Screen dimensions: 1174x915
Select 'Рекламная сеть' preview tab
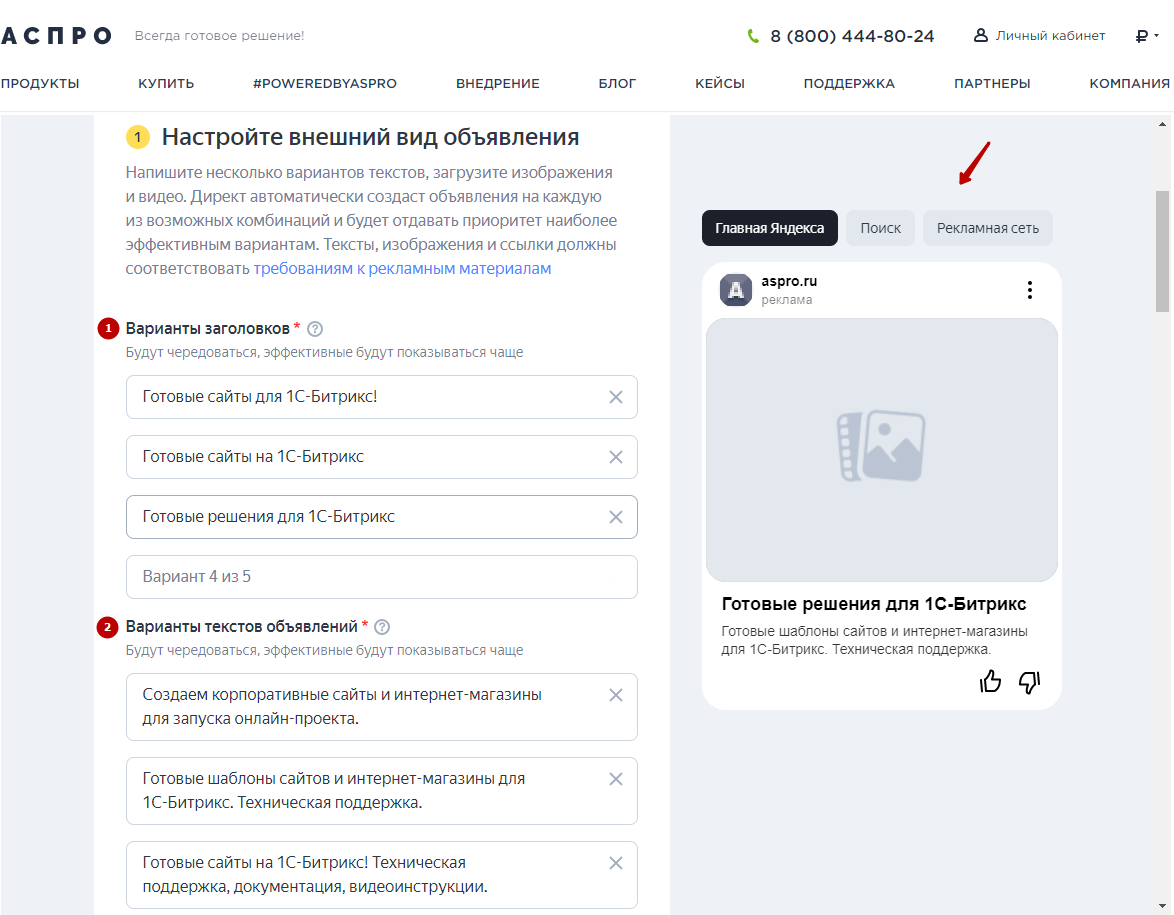coord(987,228)
